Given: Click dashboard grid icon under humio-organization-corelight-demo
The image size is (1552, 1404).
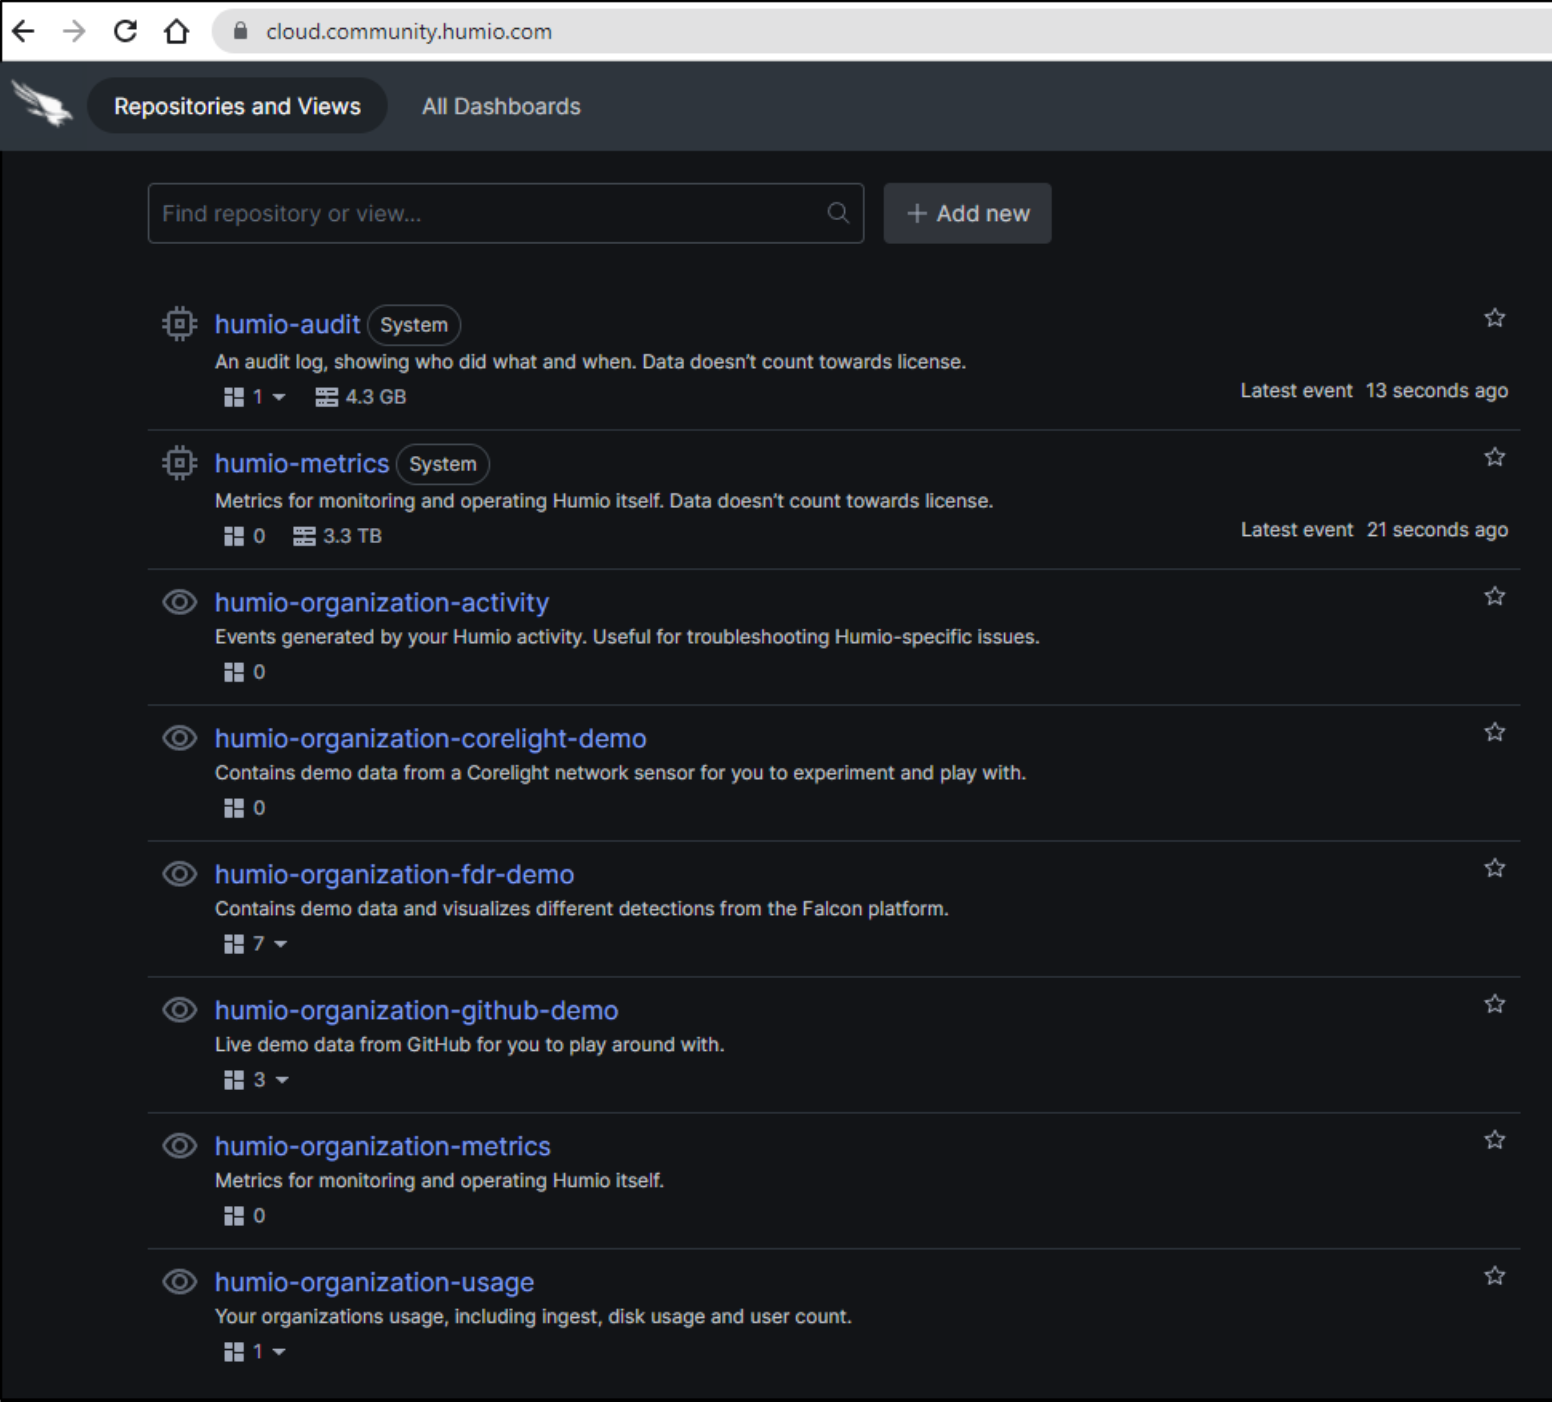Looking at the screenshot, I should click(234, 808).
